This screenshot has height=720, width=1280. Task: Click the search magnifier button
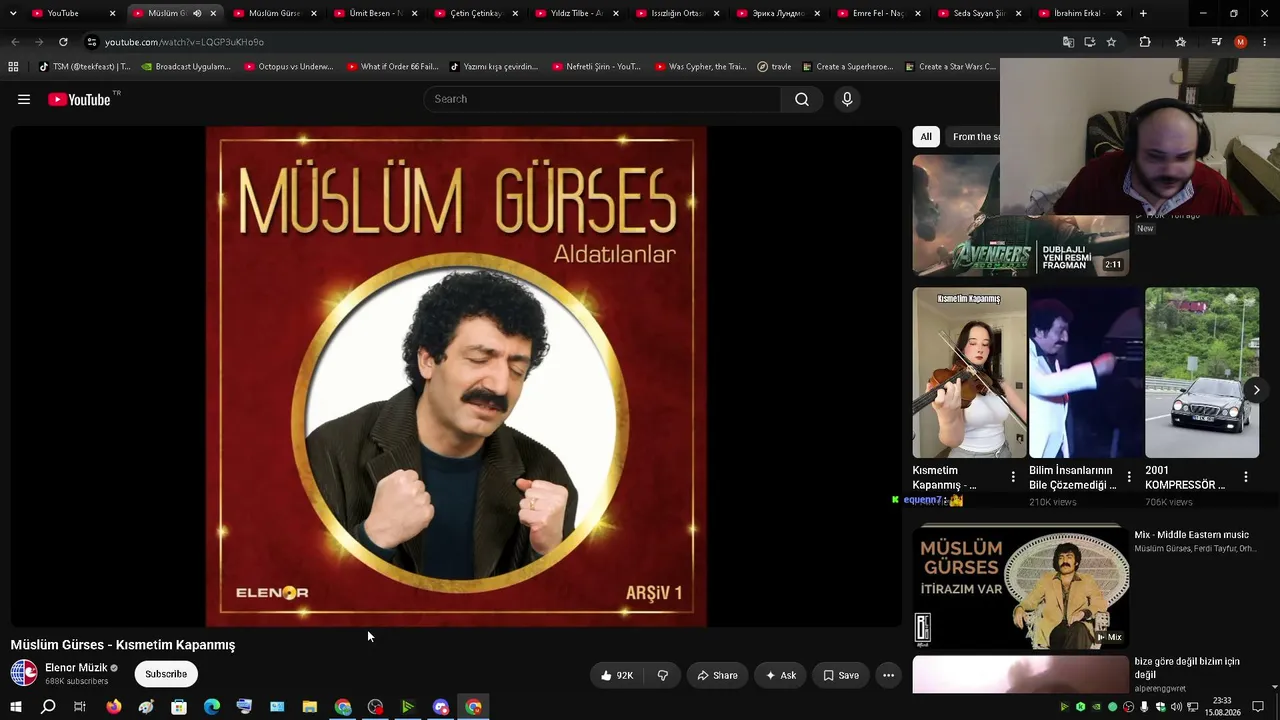pos(802,99)
